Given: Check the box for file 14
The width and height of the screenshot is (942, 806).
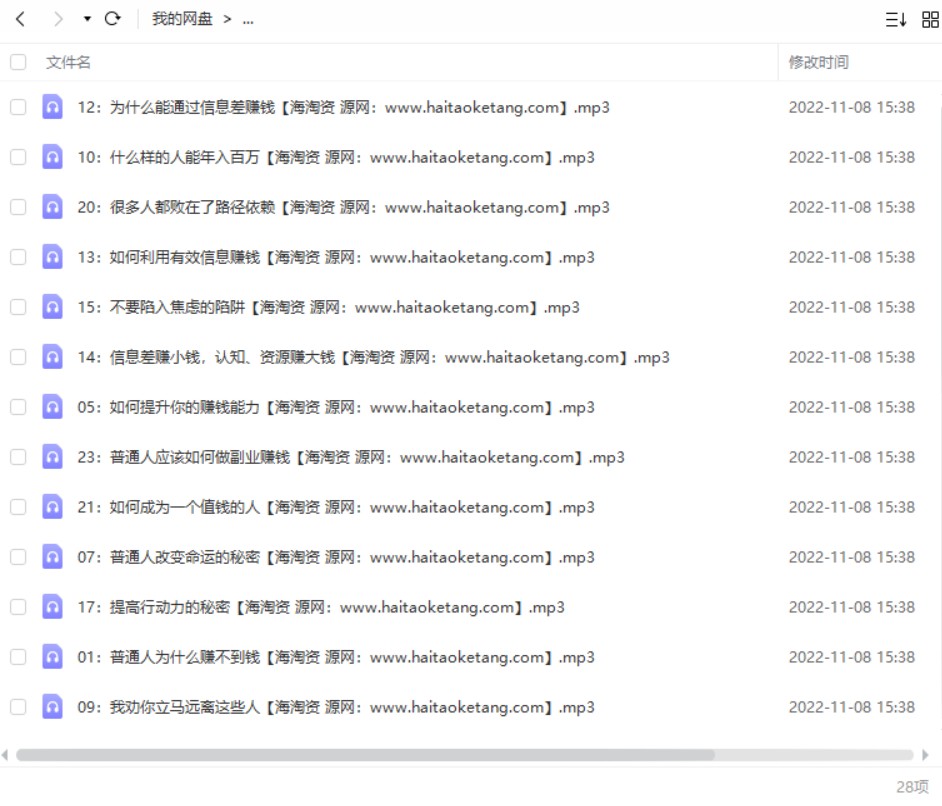Looking at the screenshot, I should (x=18, y=357).
